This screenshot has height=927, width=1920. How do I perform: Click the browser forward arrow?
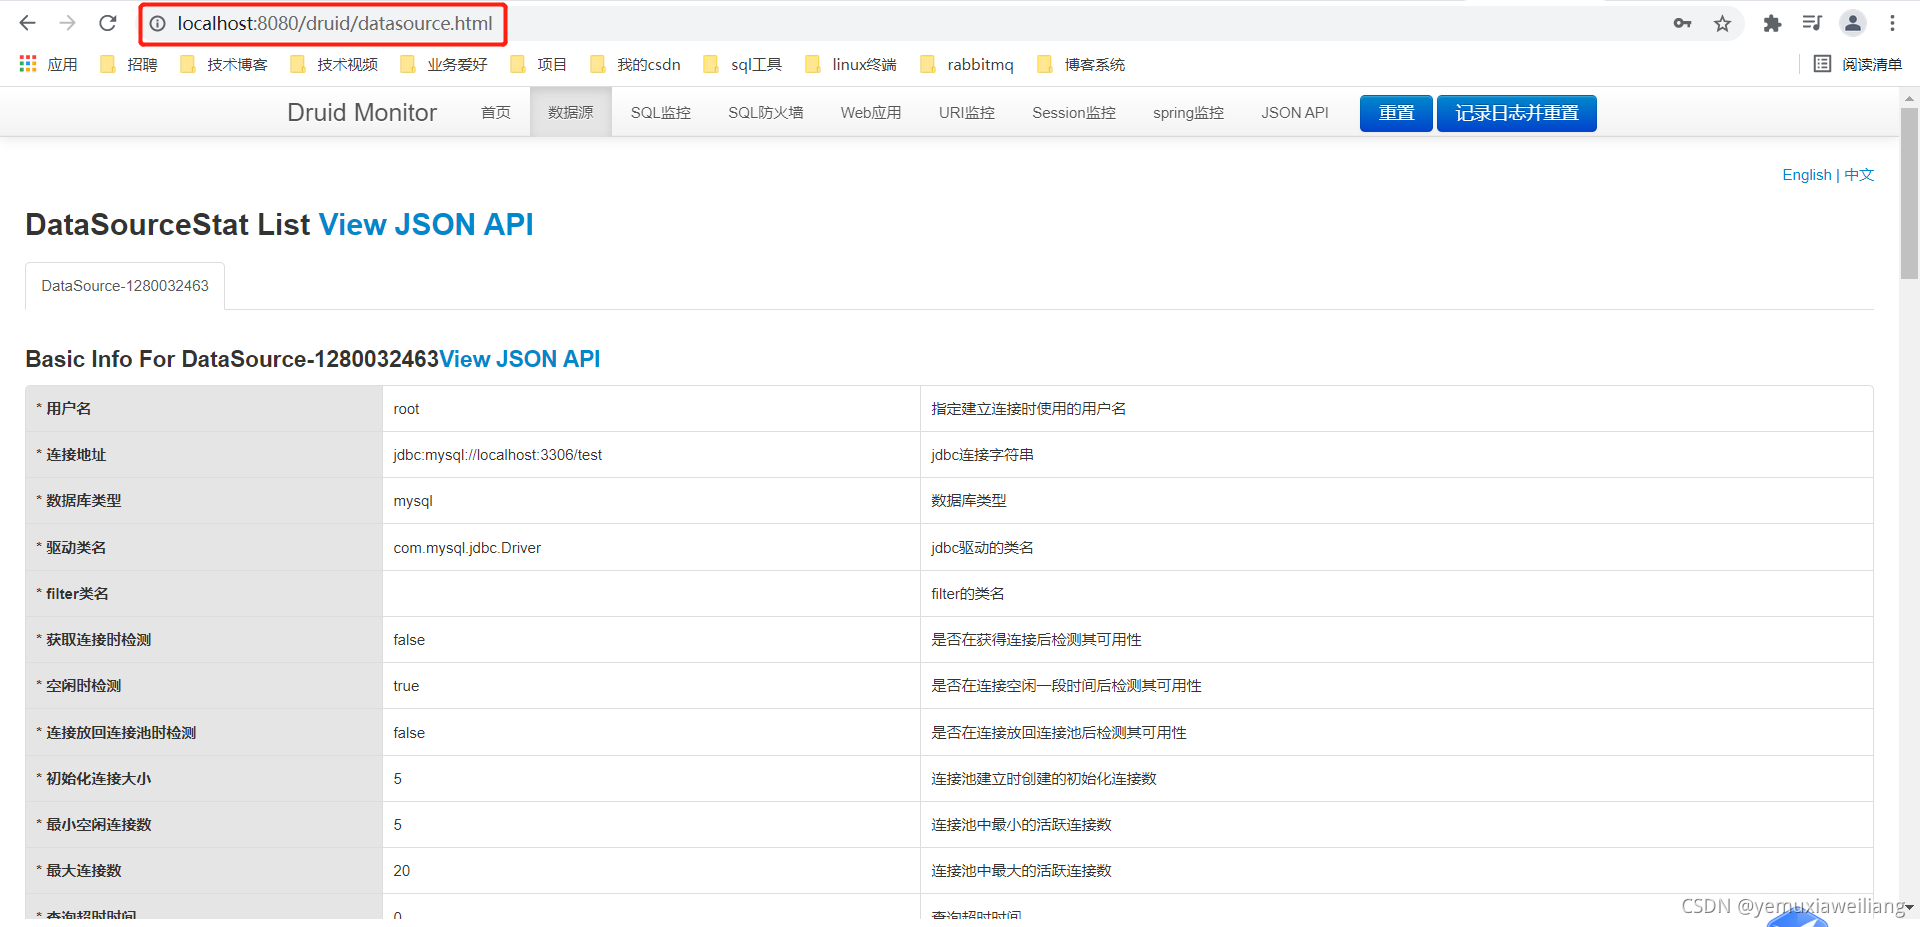point(67,23)
